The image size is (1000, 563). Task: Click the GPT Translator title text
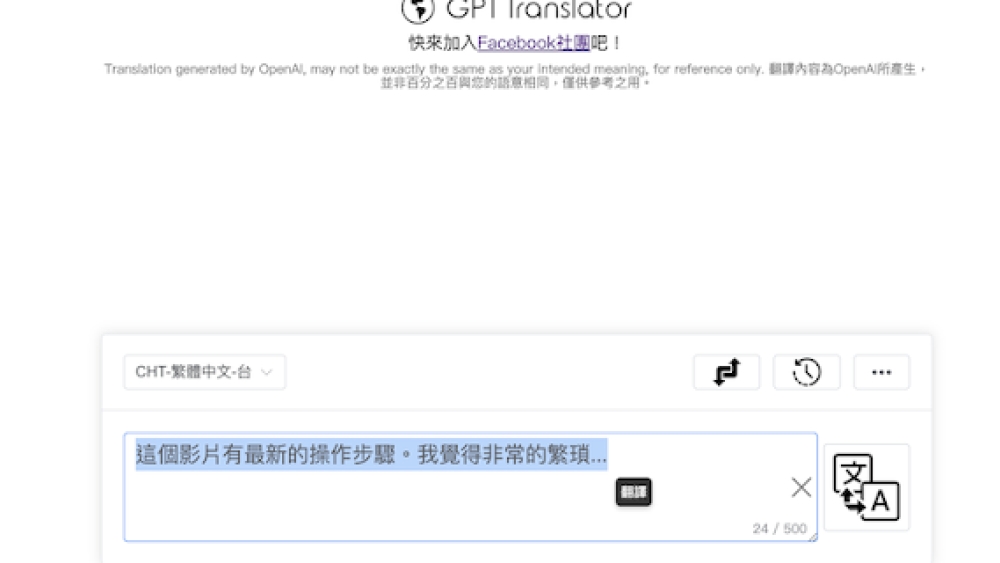point(539,10)
